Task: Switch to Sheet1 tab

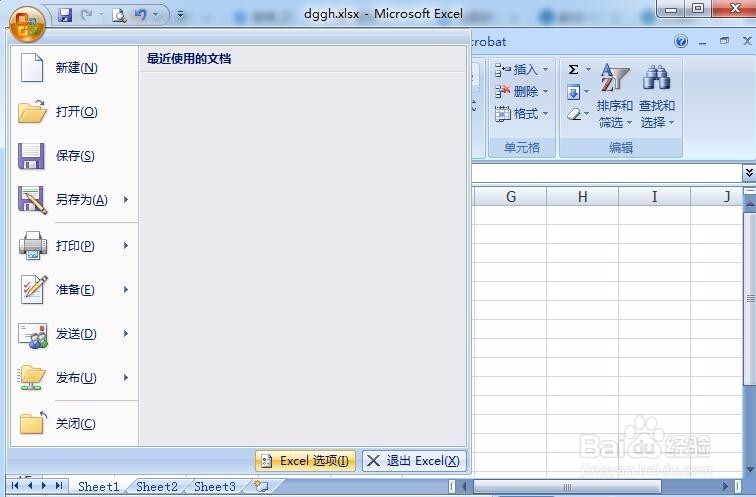Action: 98,486
